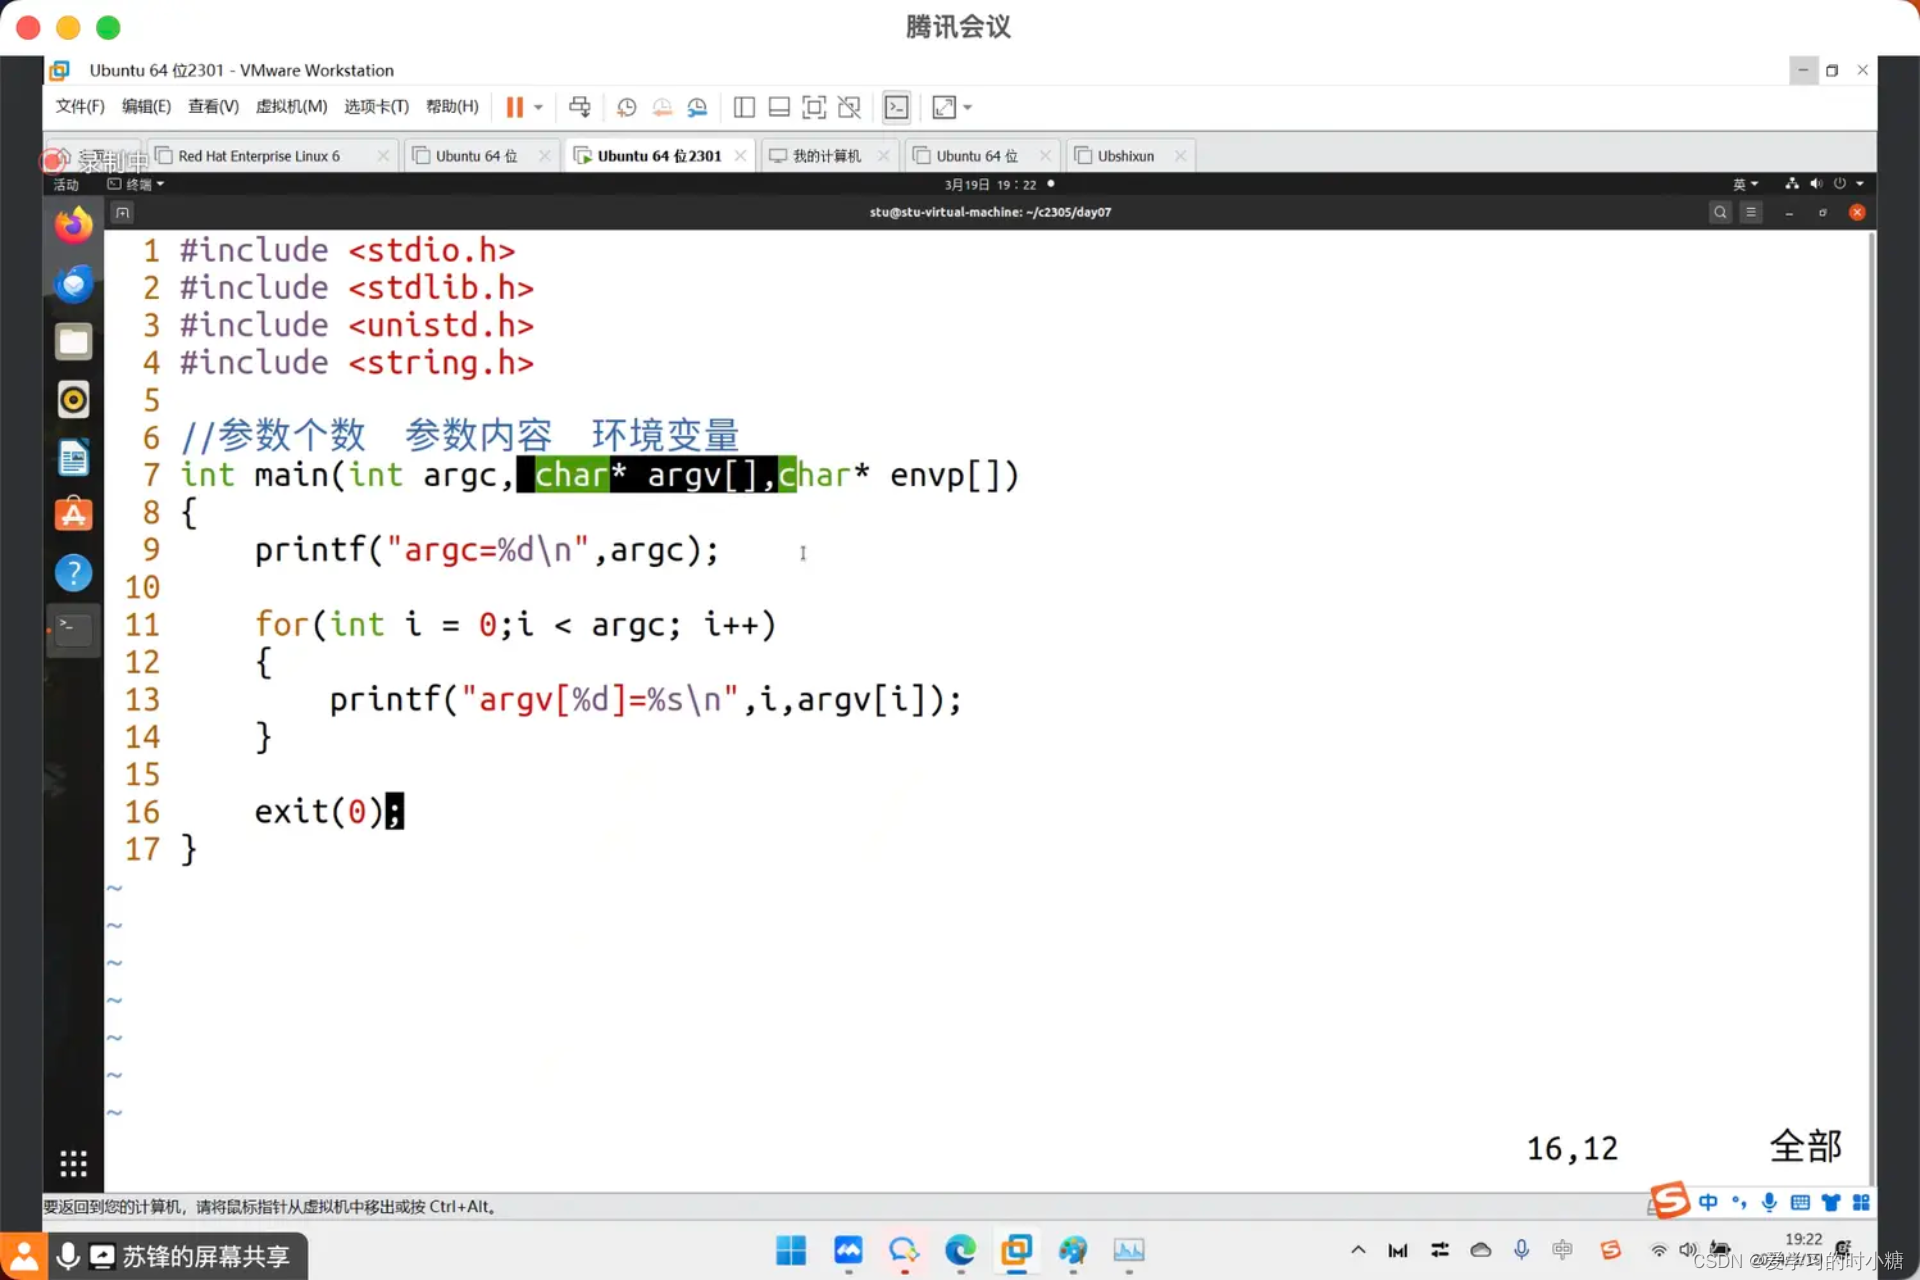Open the 文件(F) menu
Screen dimensions: 1920x1280
80,106
